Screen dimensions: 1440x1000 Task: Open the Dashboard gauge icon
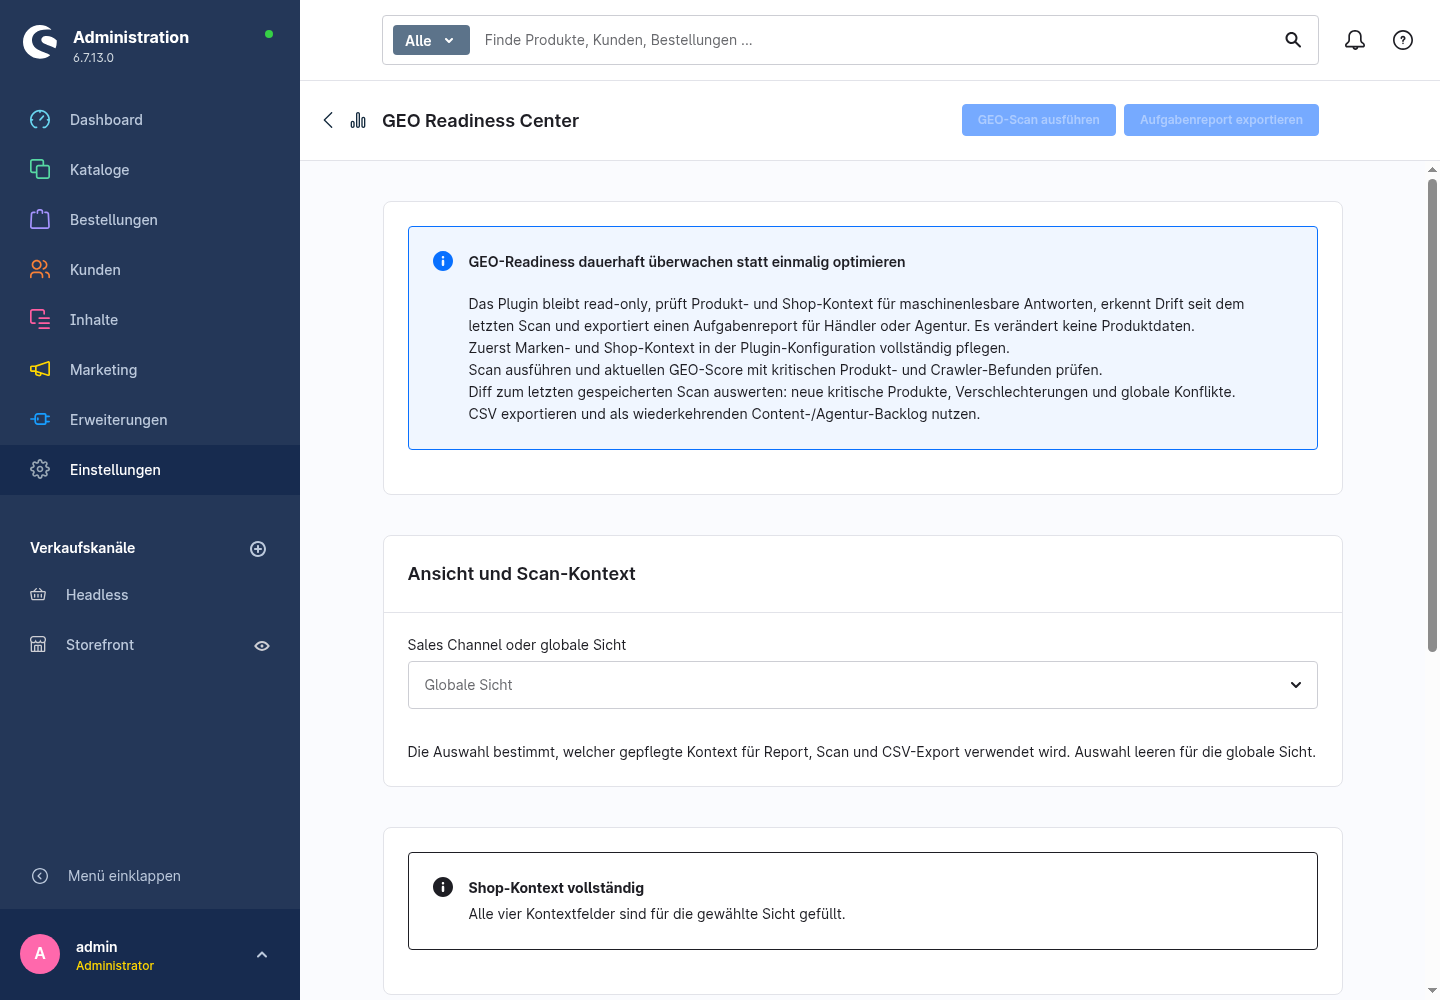(40, 120)
